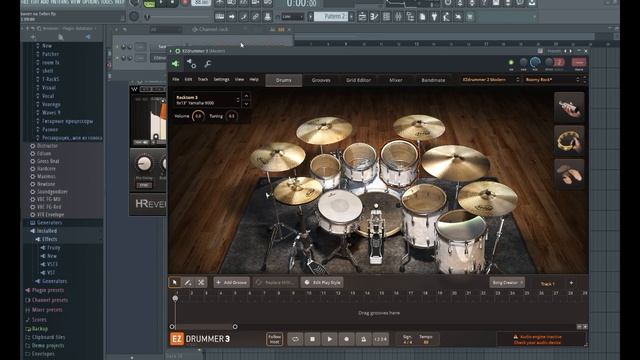640x360 pixels.
Task: Adjust the Racktom Volume knob
Action: [x=198, y=116]
